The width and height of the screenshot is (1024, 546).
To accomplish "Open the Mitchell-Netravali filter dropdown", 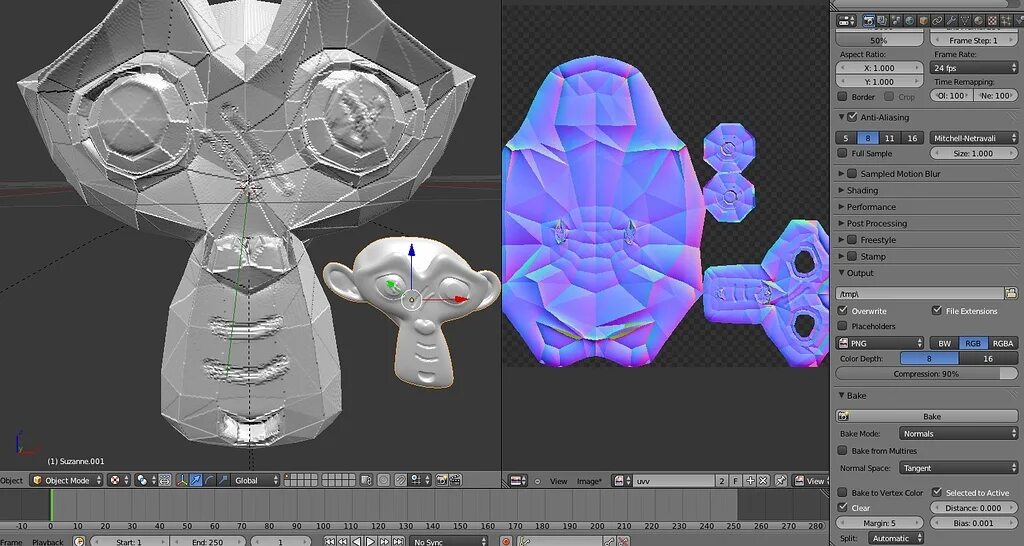I will click(973, 138).
